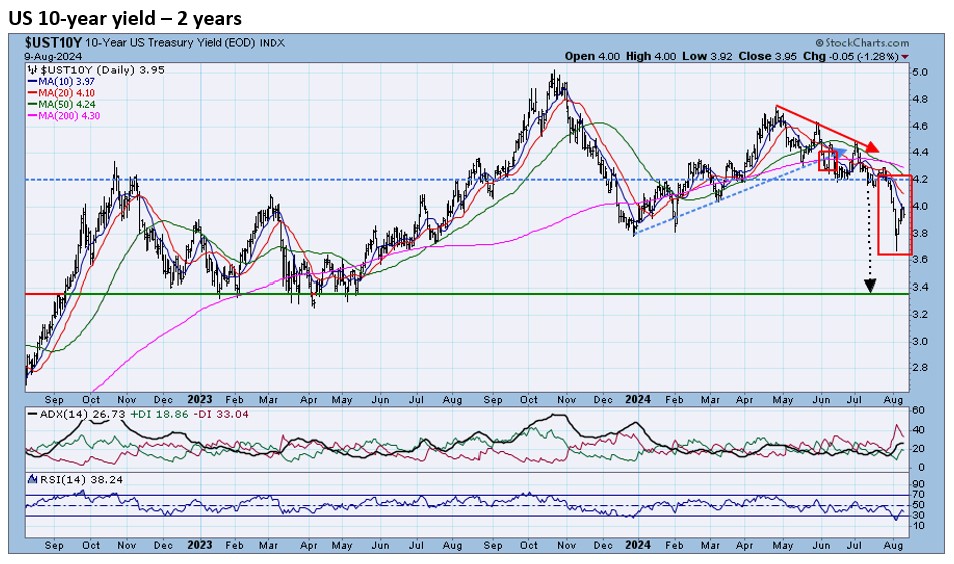Click the 4.4 yield axis label
The width and height of the screenshot is (954, 564).
(921, 152)
